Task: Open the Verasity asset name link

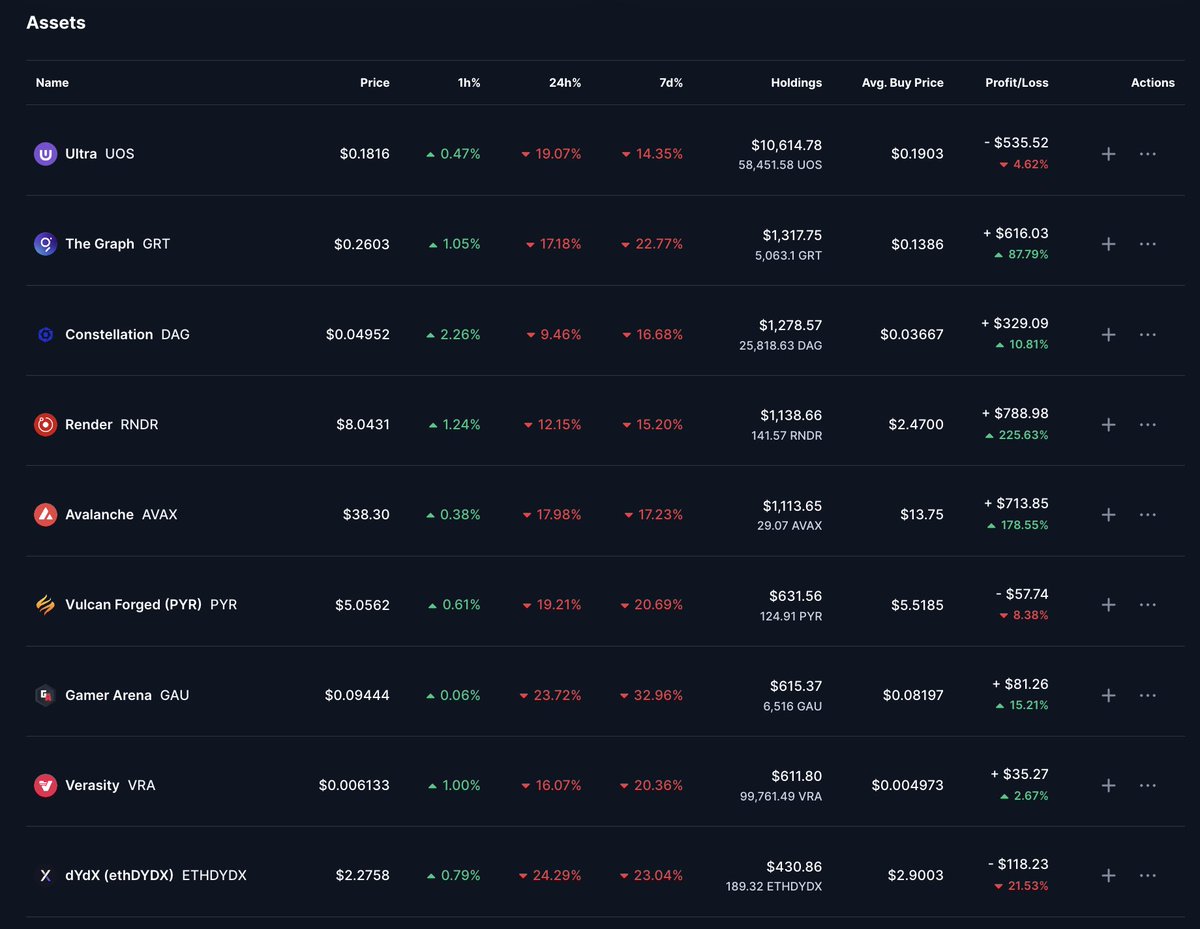Action: coord(92,785)
